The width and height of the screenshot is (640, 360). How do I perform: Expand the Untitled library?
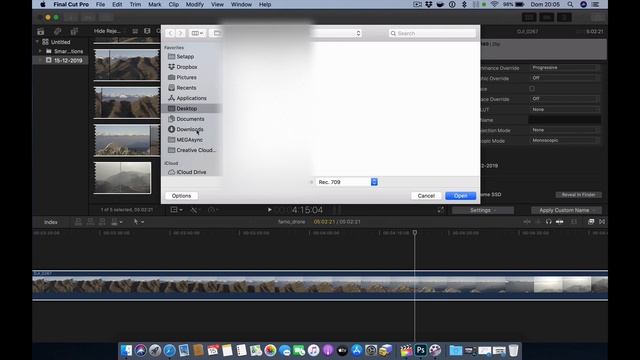click(x=37, y=42)
